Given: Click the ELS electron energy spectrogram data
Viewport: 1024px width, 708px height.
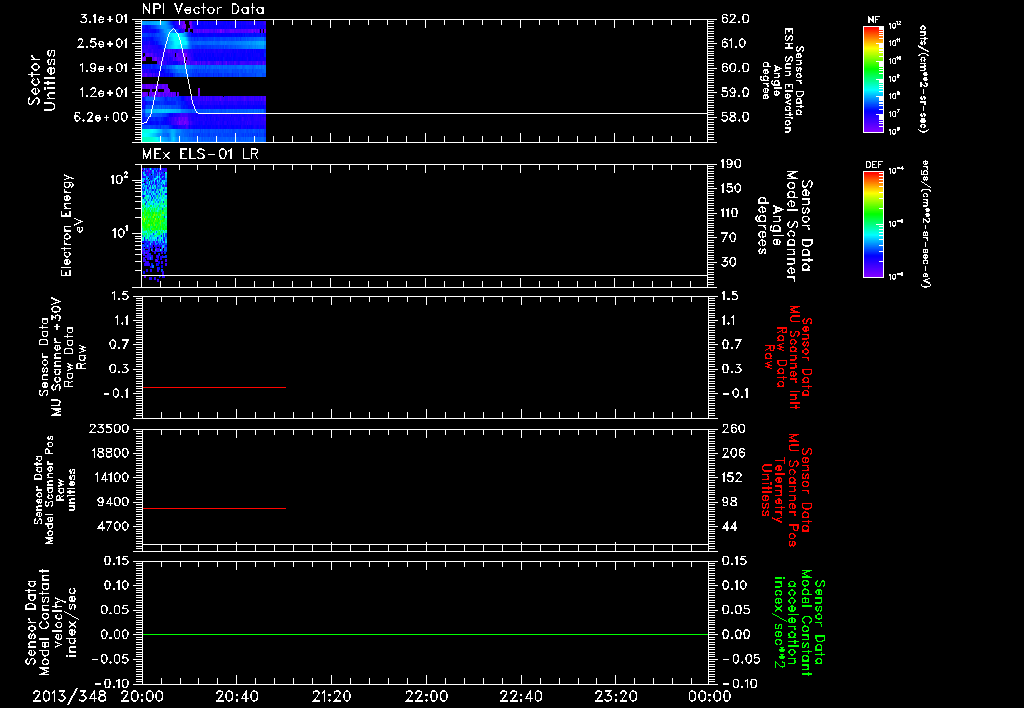Looking at the screenshot, I should click(x=154, y=224).
